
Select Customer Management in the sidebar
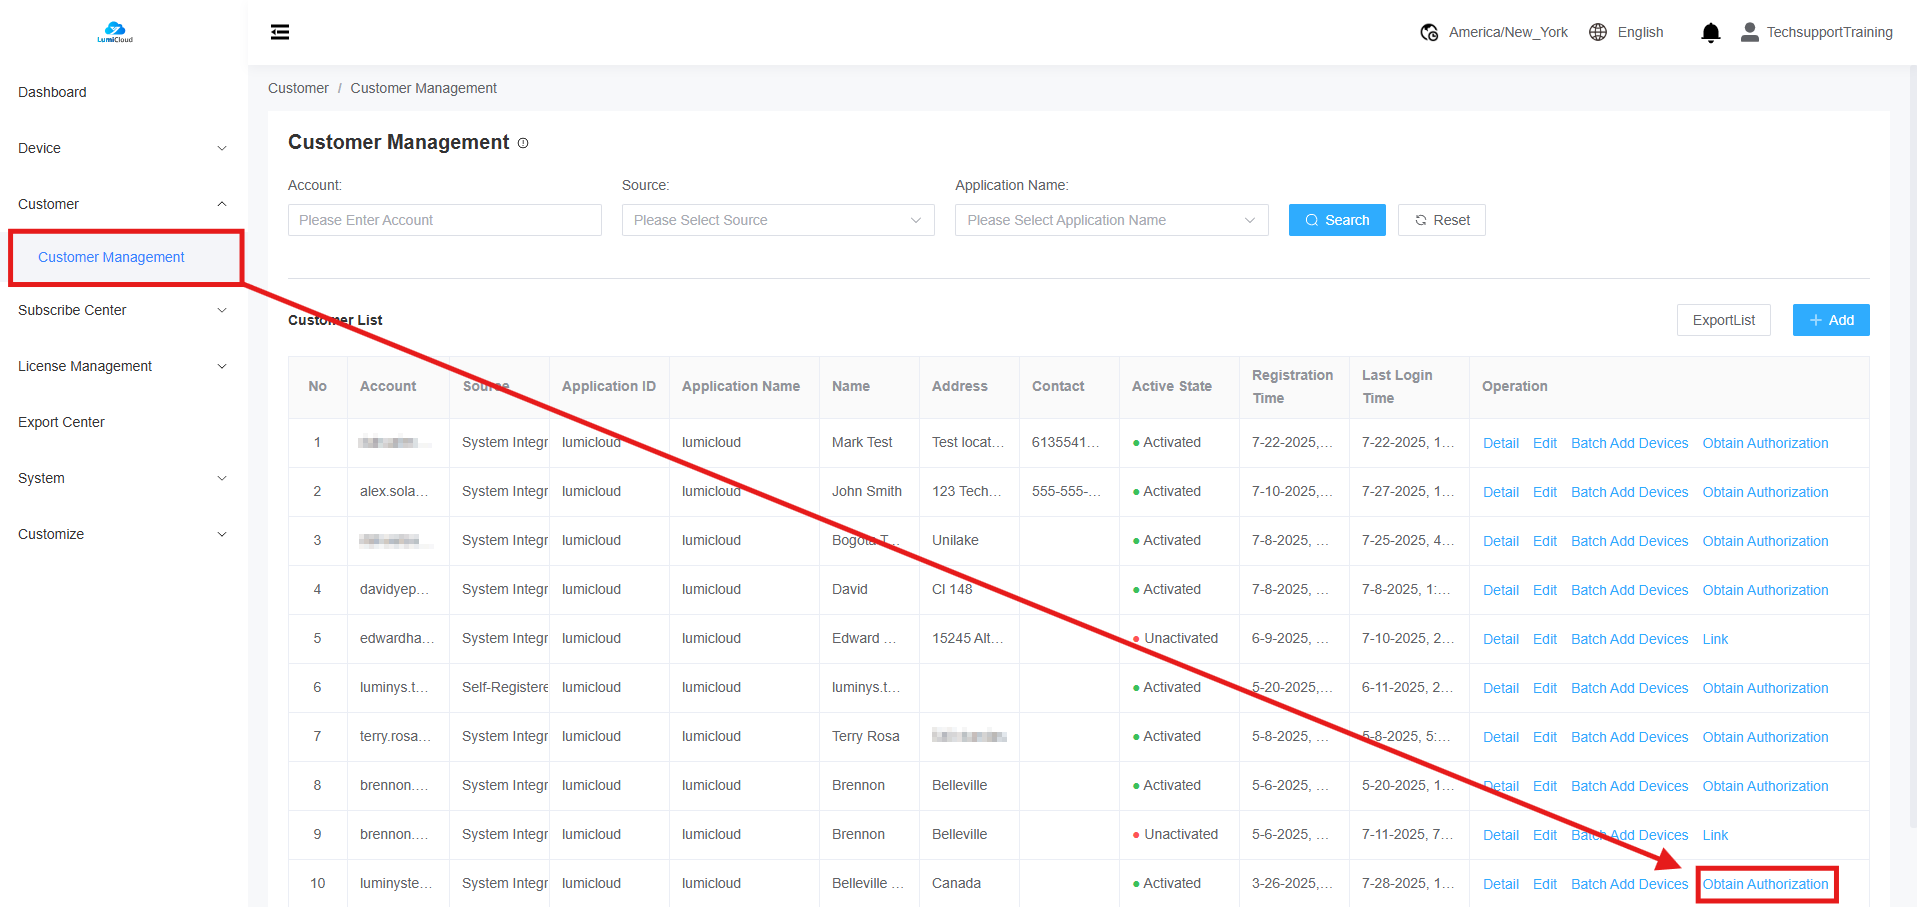111,257
